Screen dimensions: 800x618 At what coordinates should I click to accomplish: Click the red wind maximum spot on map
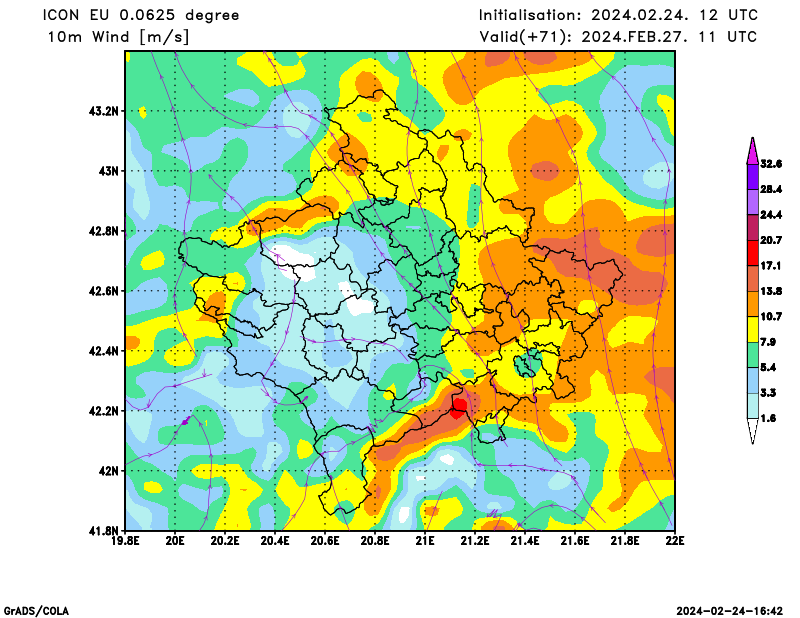click(459, 408)
